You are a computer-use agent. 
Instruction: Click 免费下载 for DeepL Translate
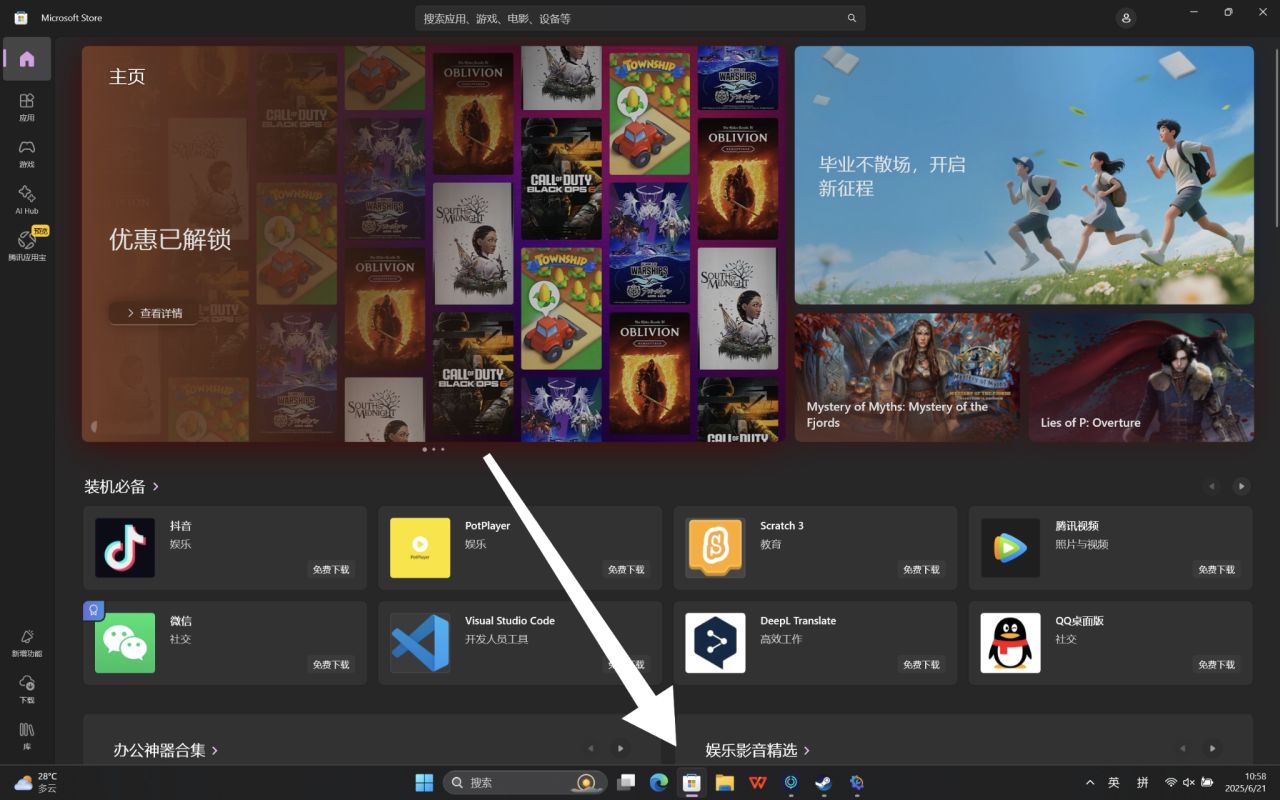tap(921, 664)
